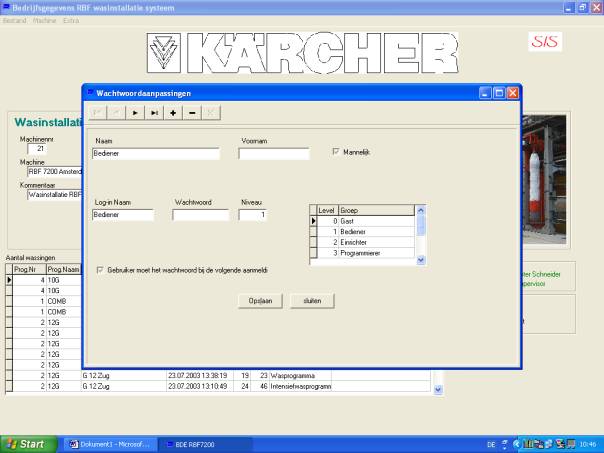Click the Kommentaar field in main window
Image resolution: width=604 pixels, height=453 pixels.
pyautogui.click(x=55, y=195)
